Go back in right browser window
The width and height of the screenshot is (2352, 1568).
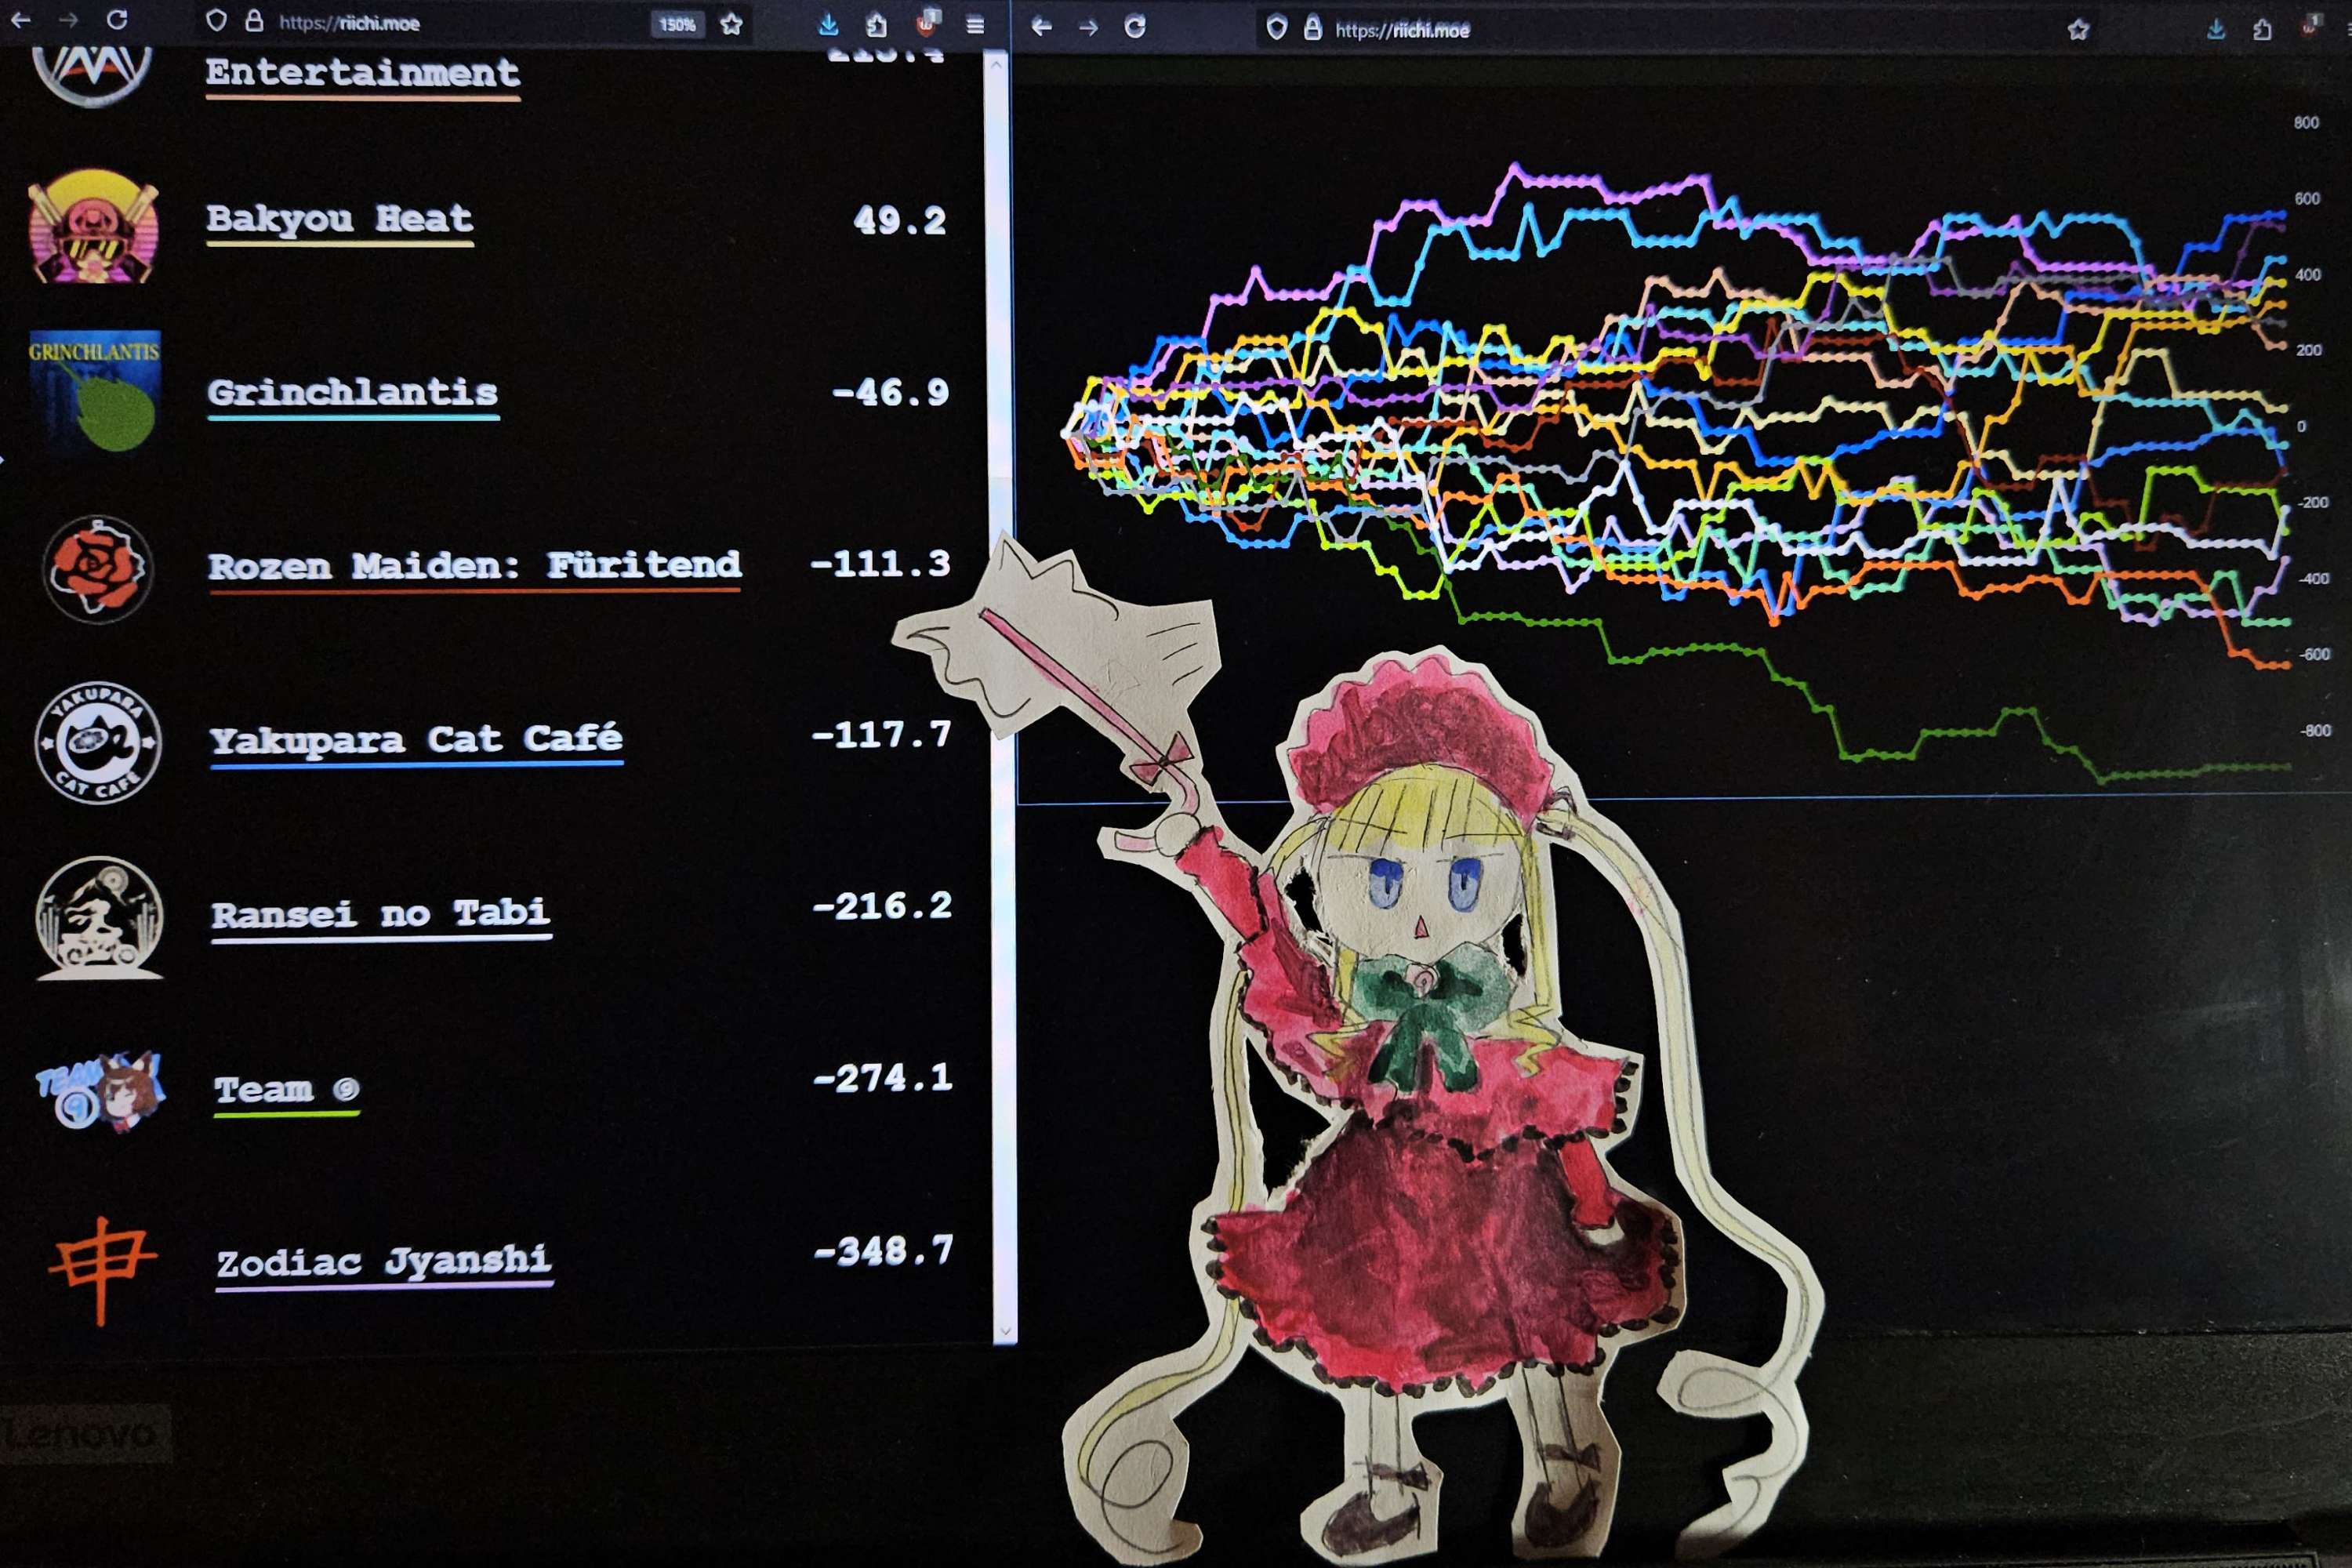click(1041, 27)
